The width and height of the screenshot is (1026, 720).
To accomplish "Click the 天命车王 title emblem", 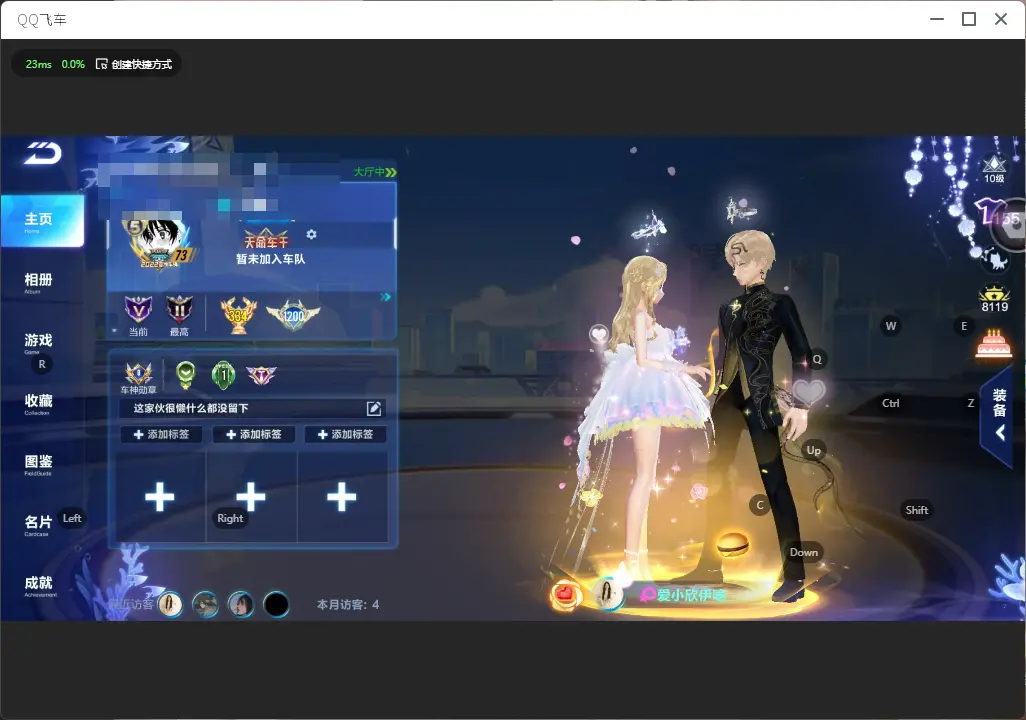I will coord(266,240).
